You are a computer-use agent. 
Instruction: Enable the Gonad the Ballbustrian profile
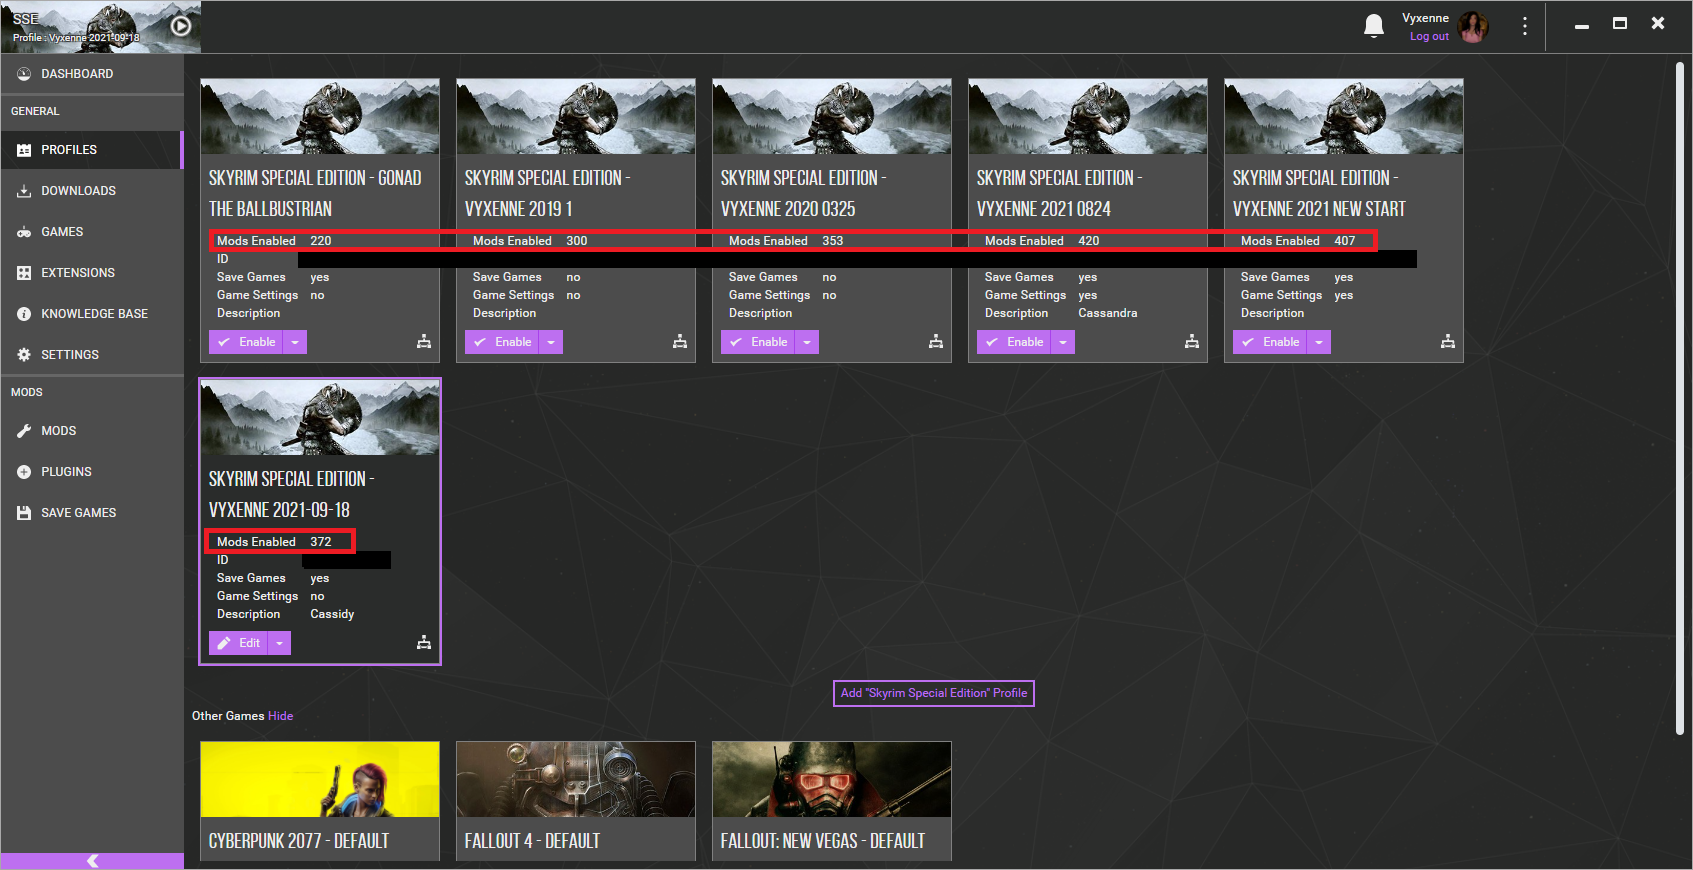pyautogui.click(x=246, y=342)
